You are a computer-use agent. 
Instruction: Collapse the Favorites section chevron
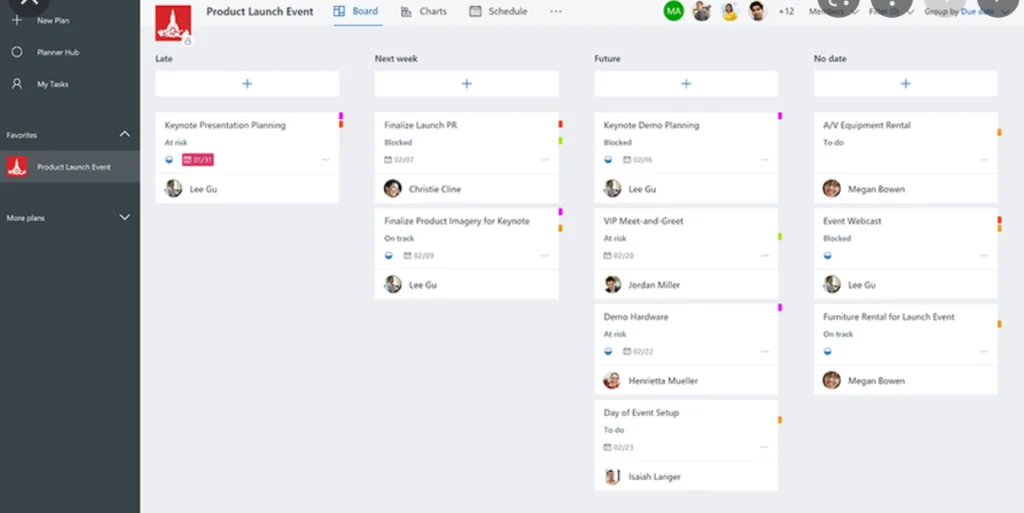pos(125,134)
